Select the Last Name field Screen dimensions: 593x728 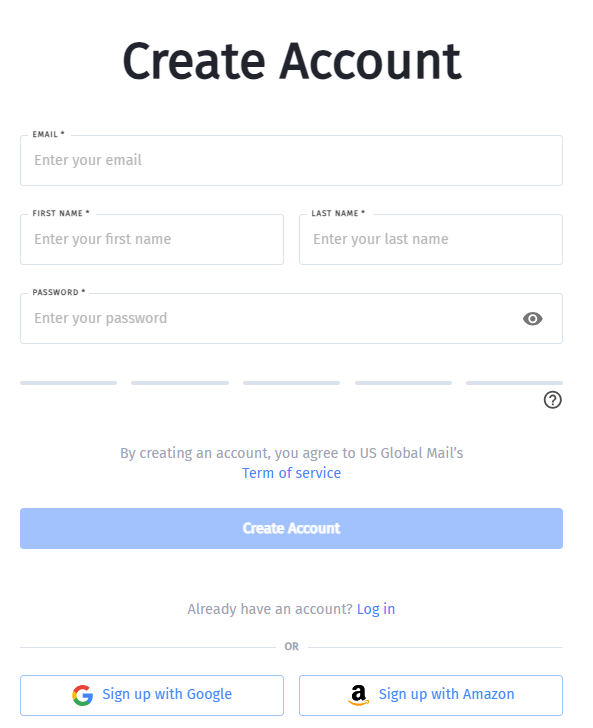tap(430, 240)
